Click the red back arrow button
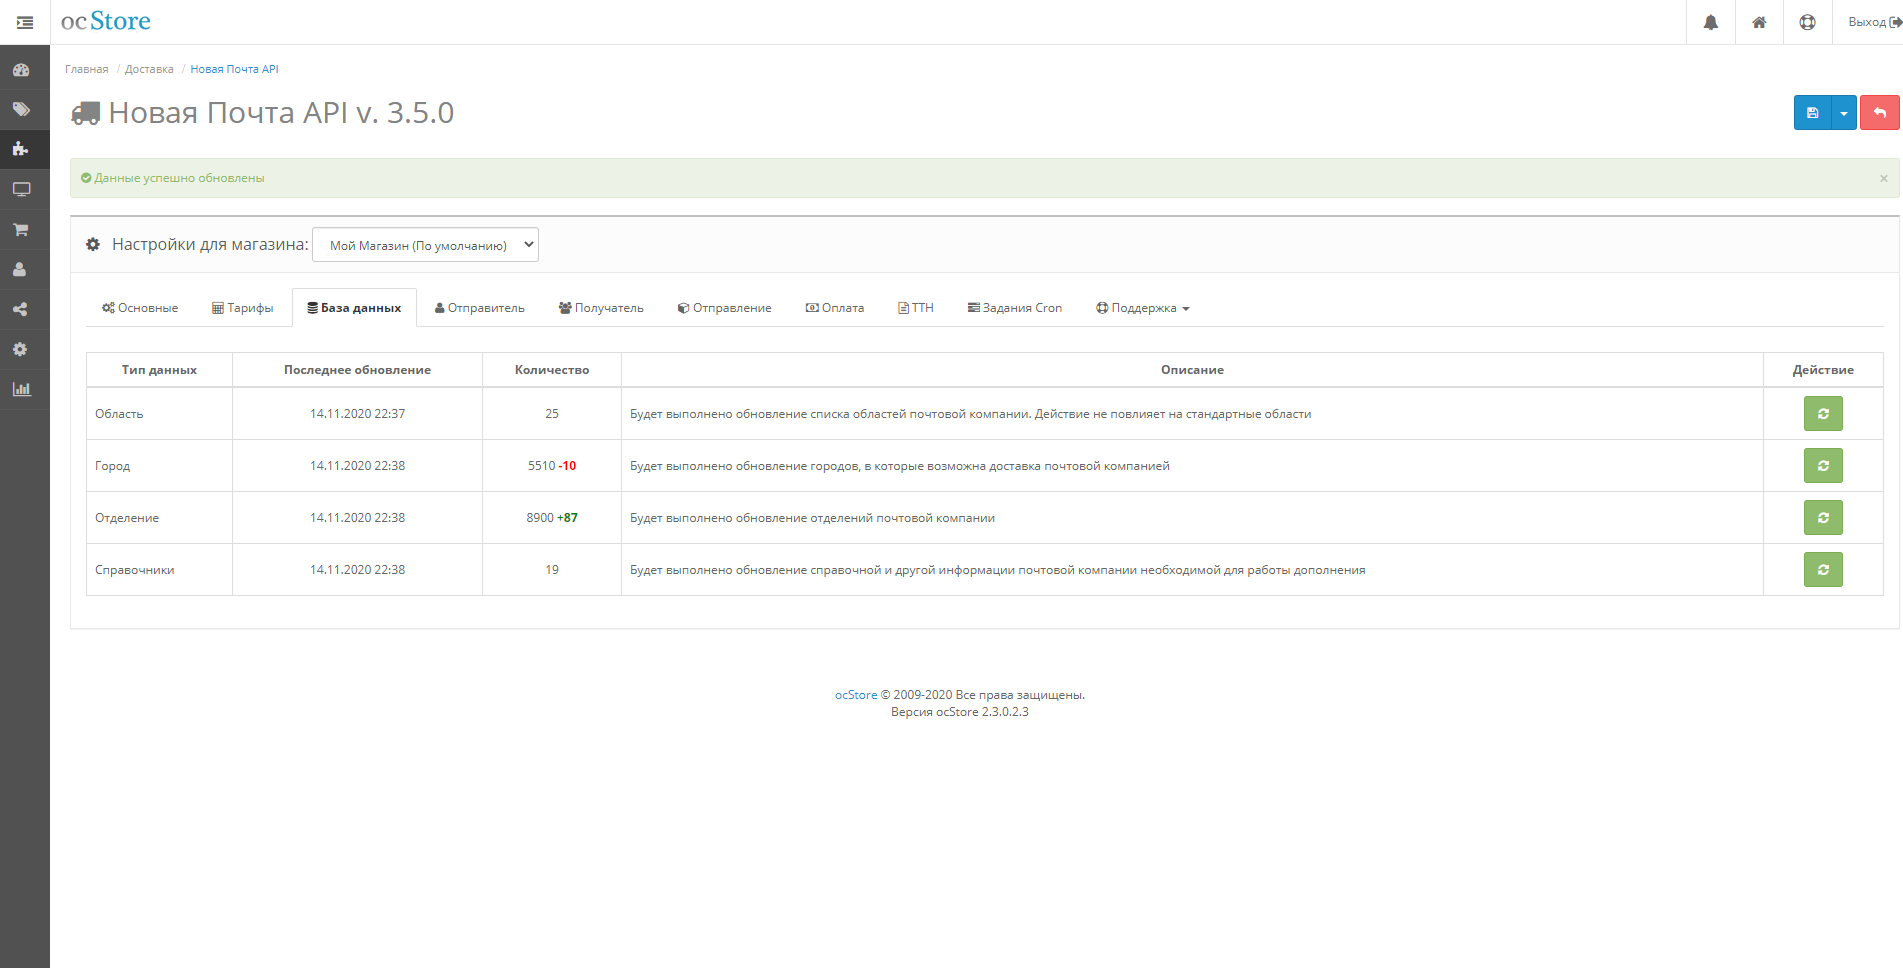The width and height of the screenshot is (1903, 968). point(1880,113)
